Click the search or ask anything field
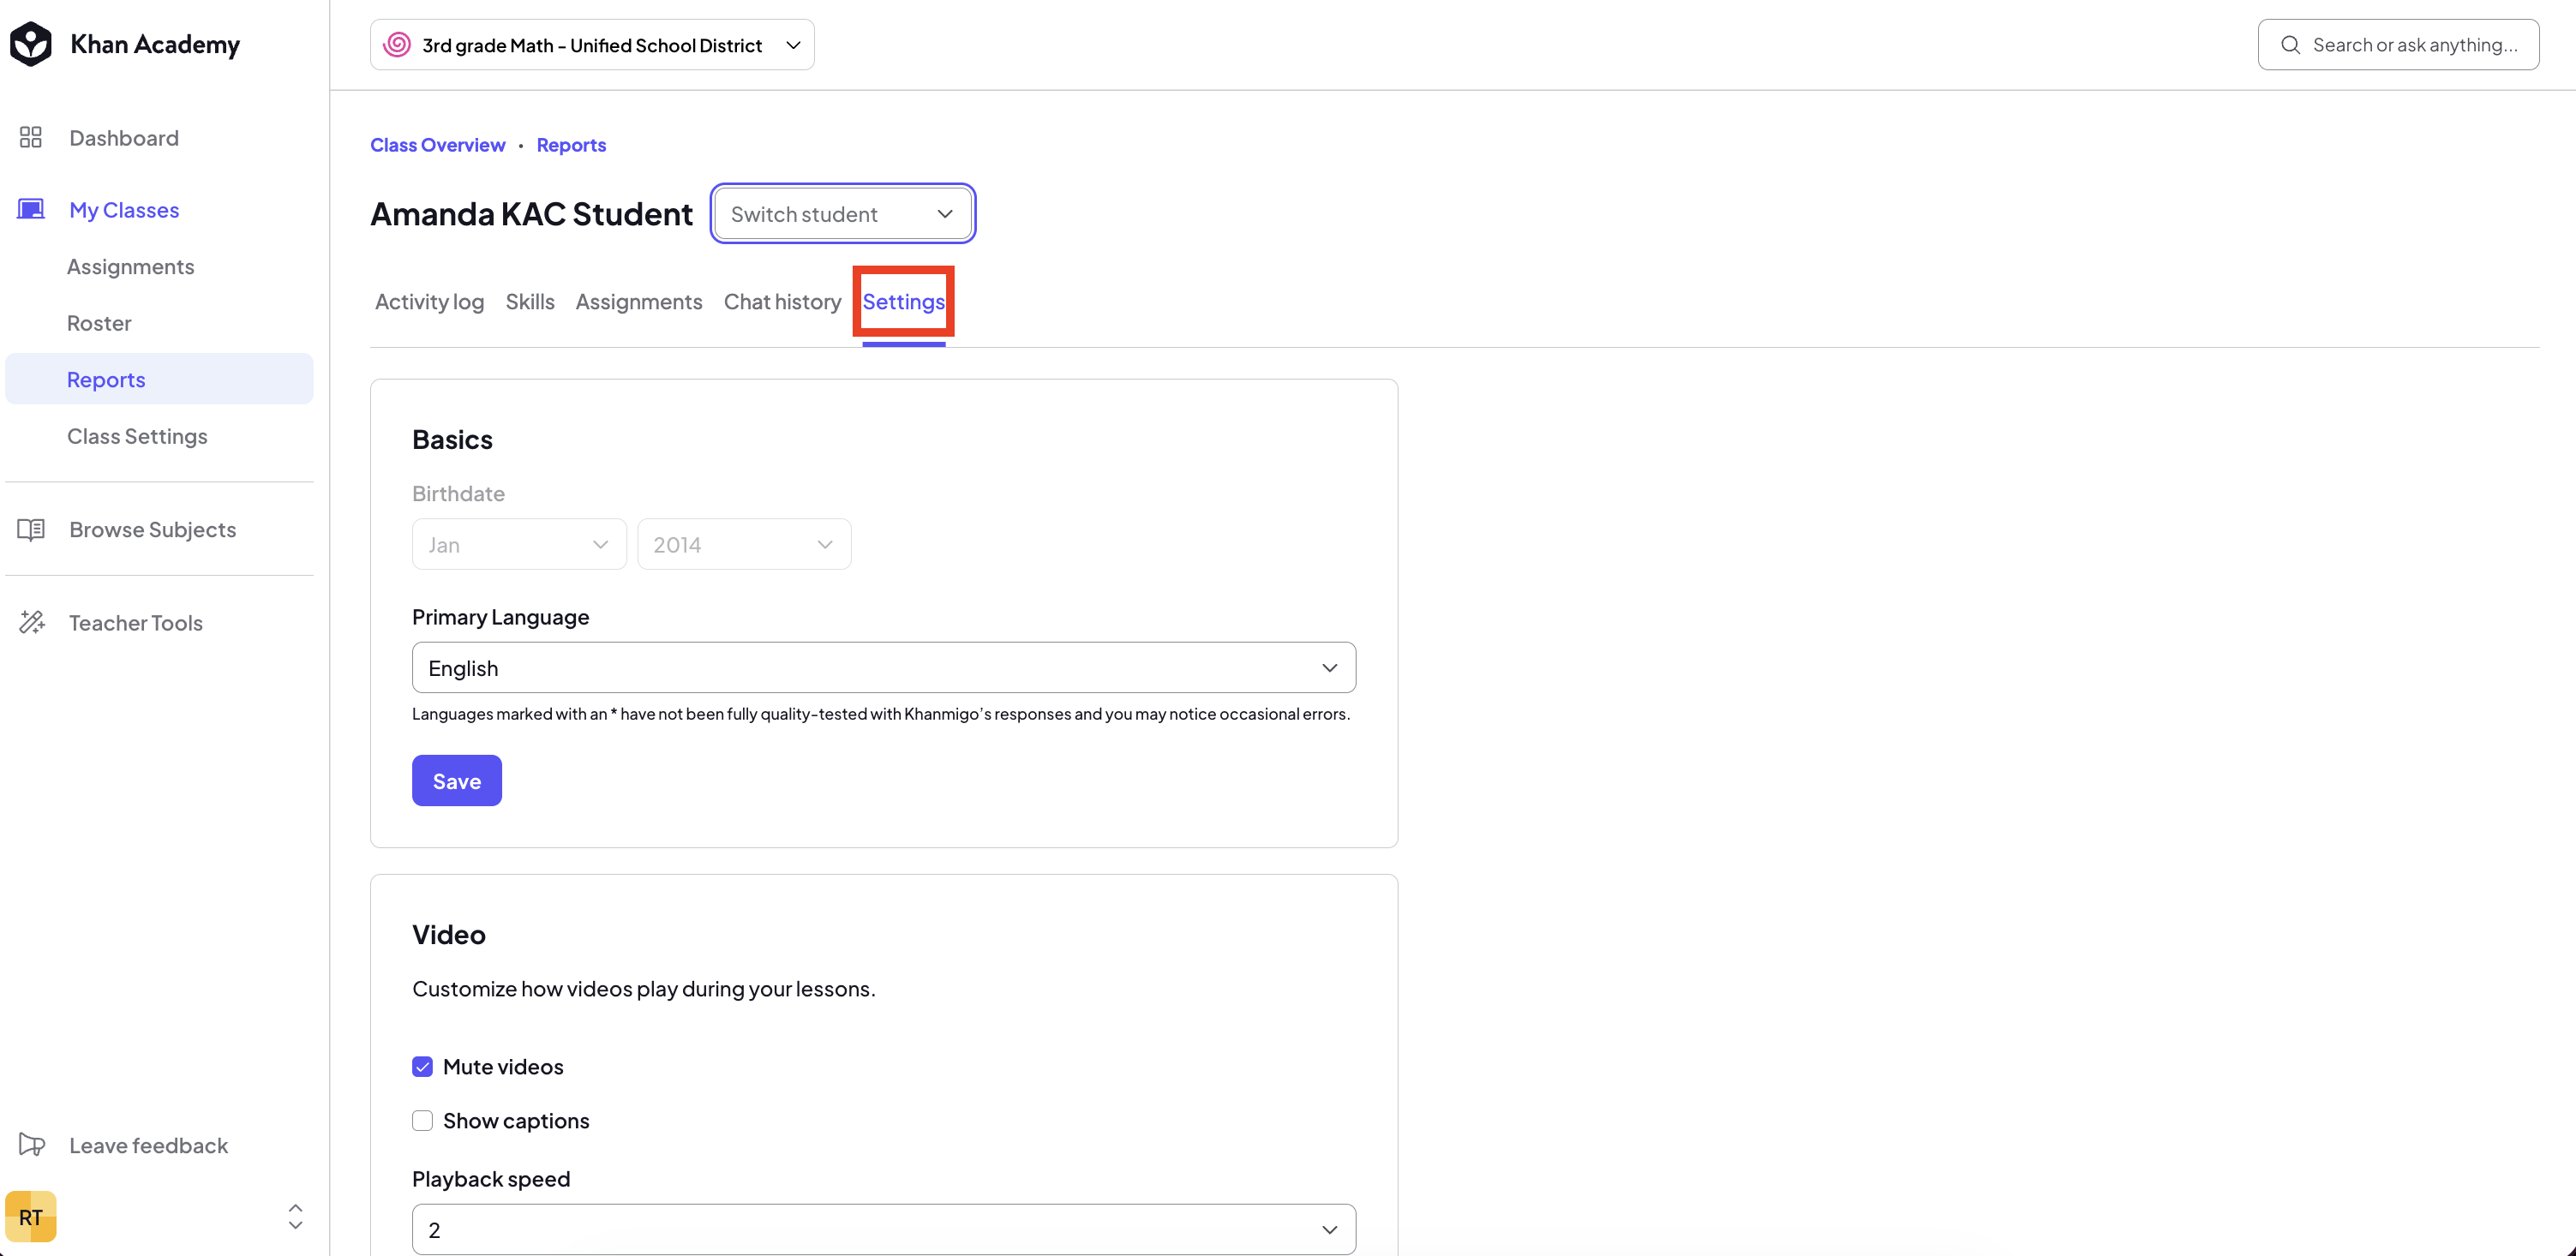The image size is (2576, 1256). click(2398, 45)
